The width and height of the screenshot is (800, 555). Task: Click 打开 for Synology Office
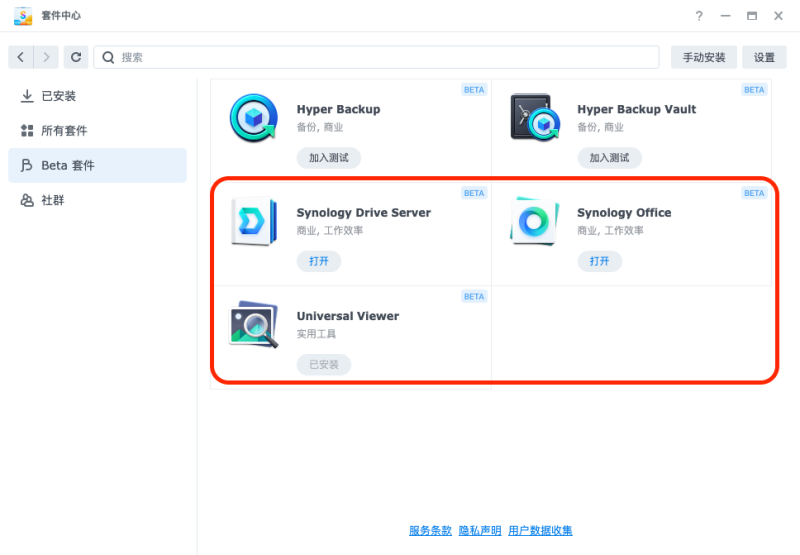[x=599, y=261]
